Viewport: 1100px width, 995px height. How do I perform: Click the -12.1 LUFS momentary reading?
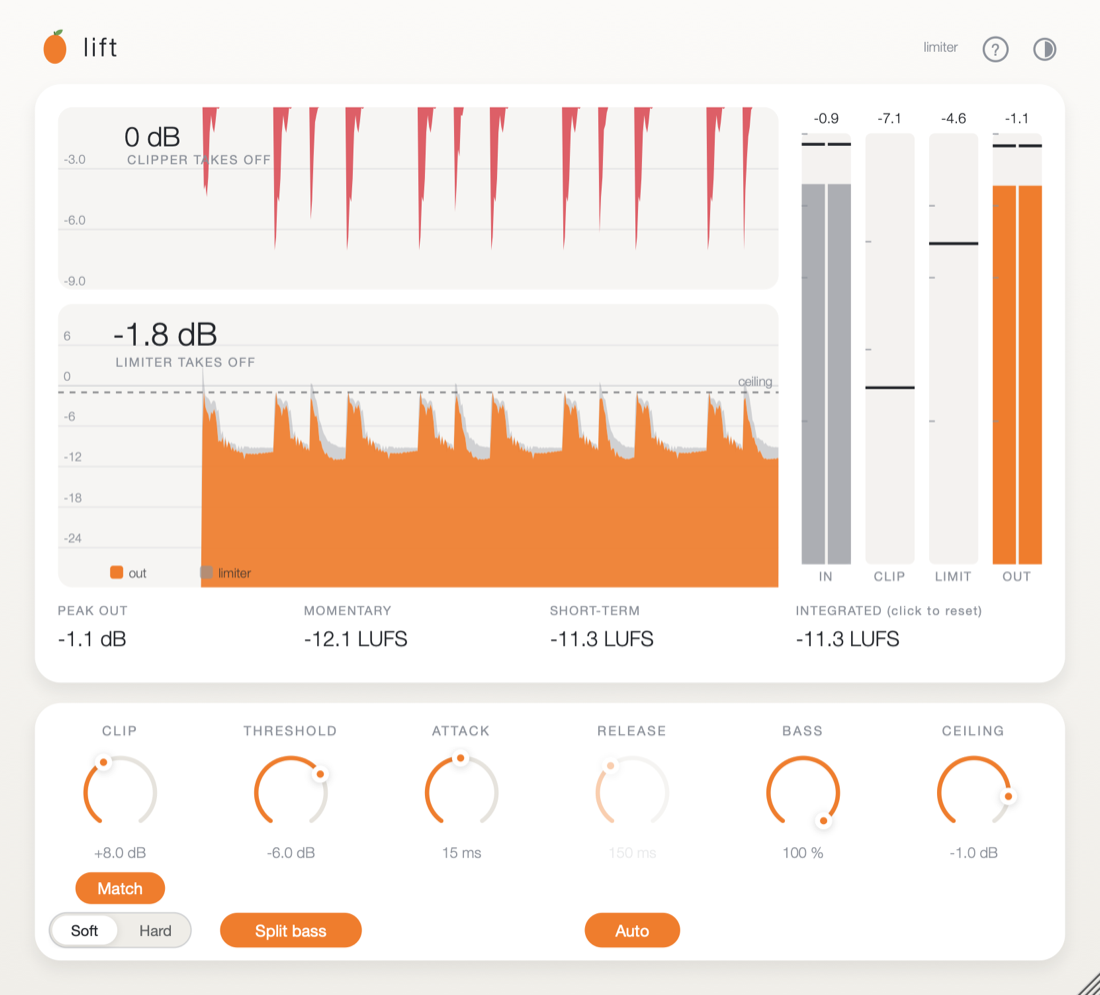point(355,639)
